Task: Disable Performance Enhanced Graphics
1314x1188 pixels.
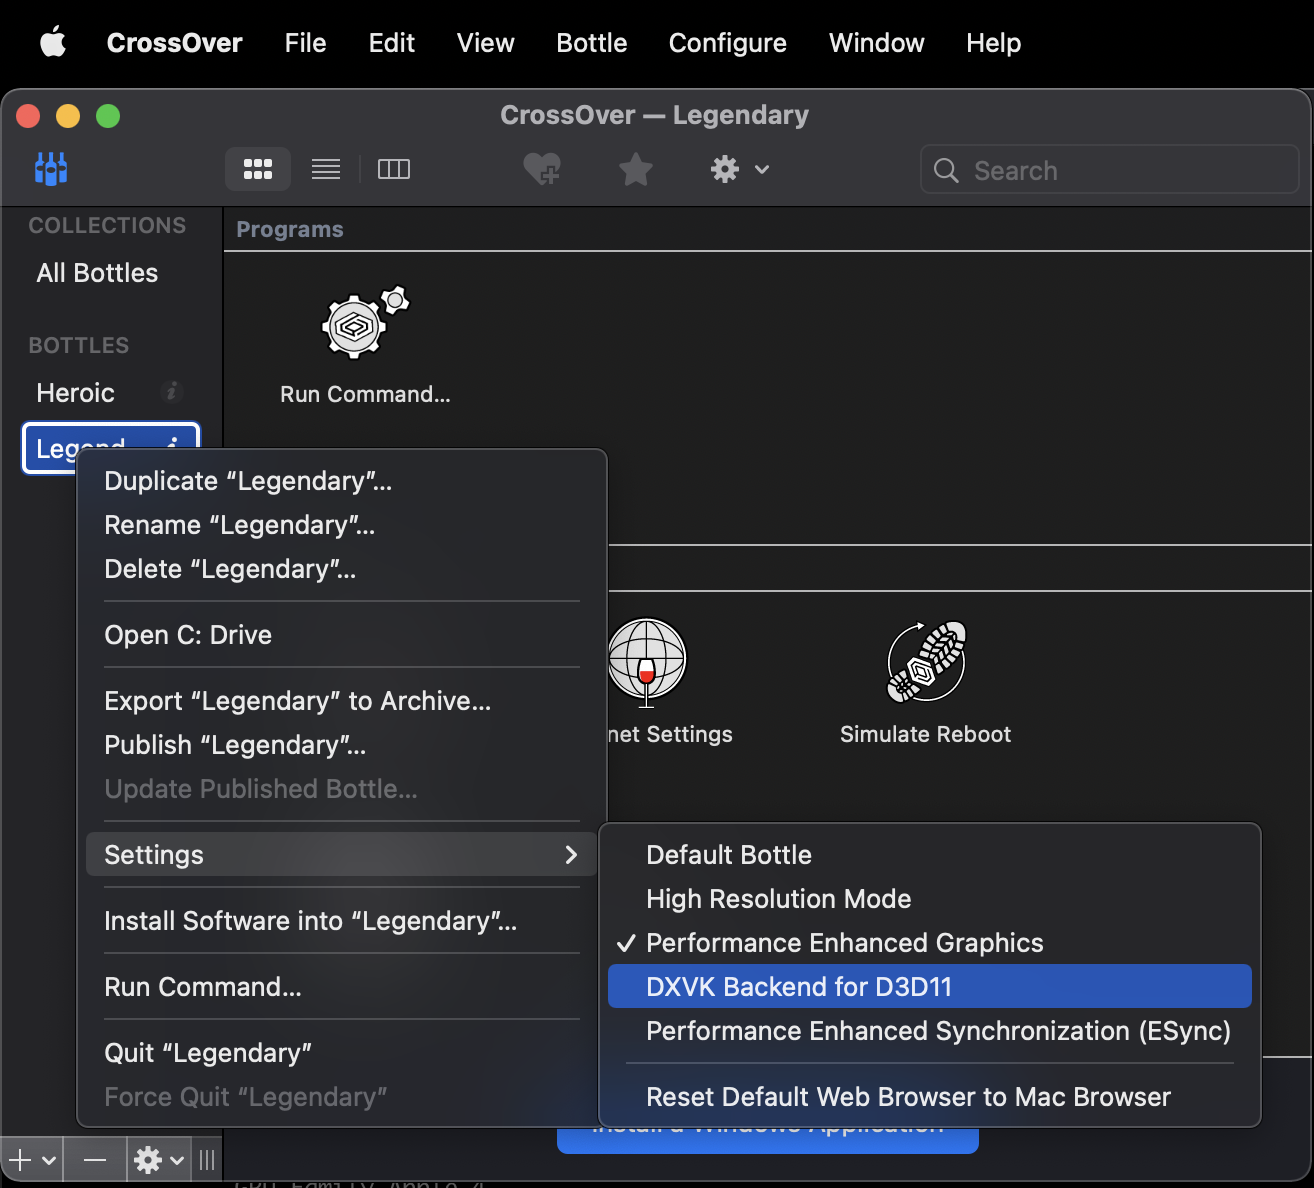Action: pyautogui.click(x=930, y=943)
